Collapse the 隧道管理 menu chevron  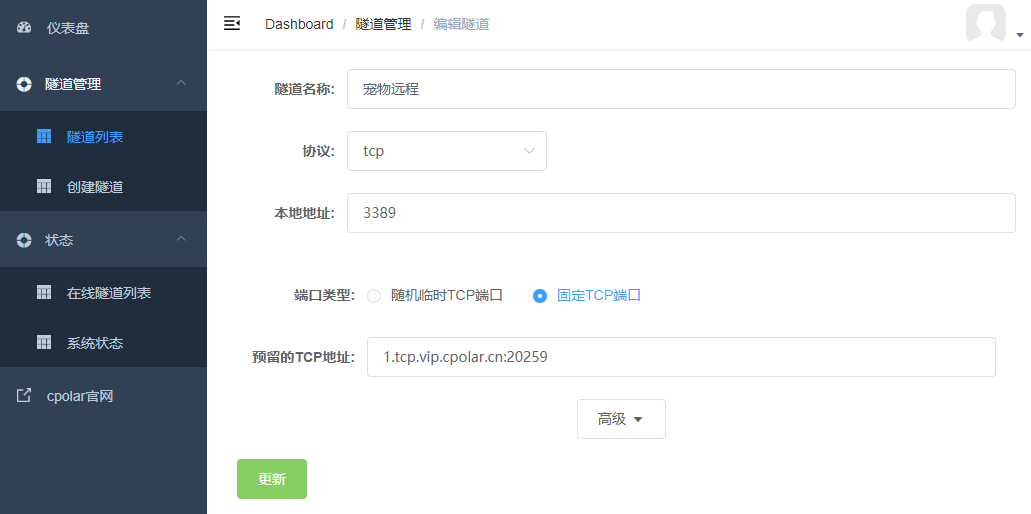pos(182,83)
